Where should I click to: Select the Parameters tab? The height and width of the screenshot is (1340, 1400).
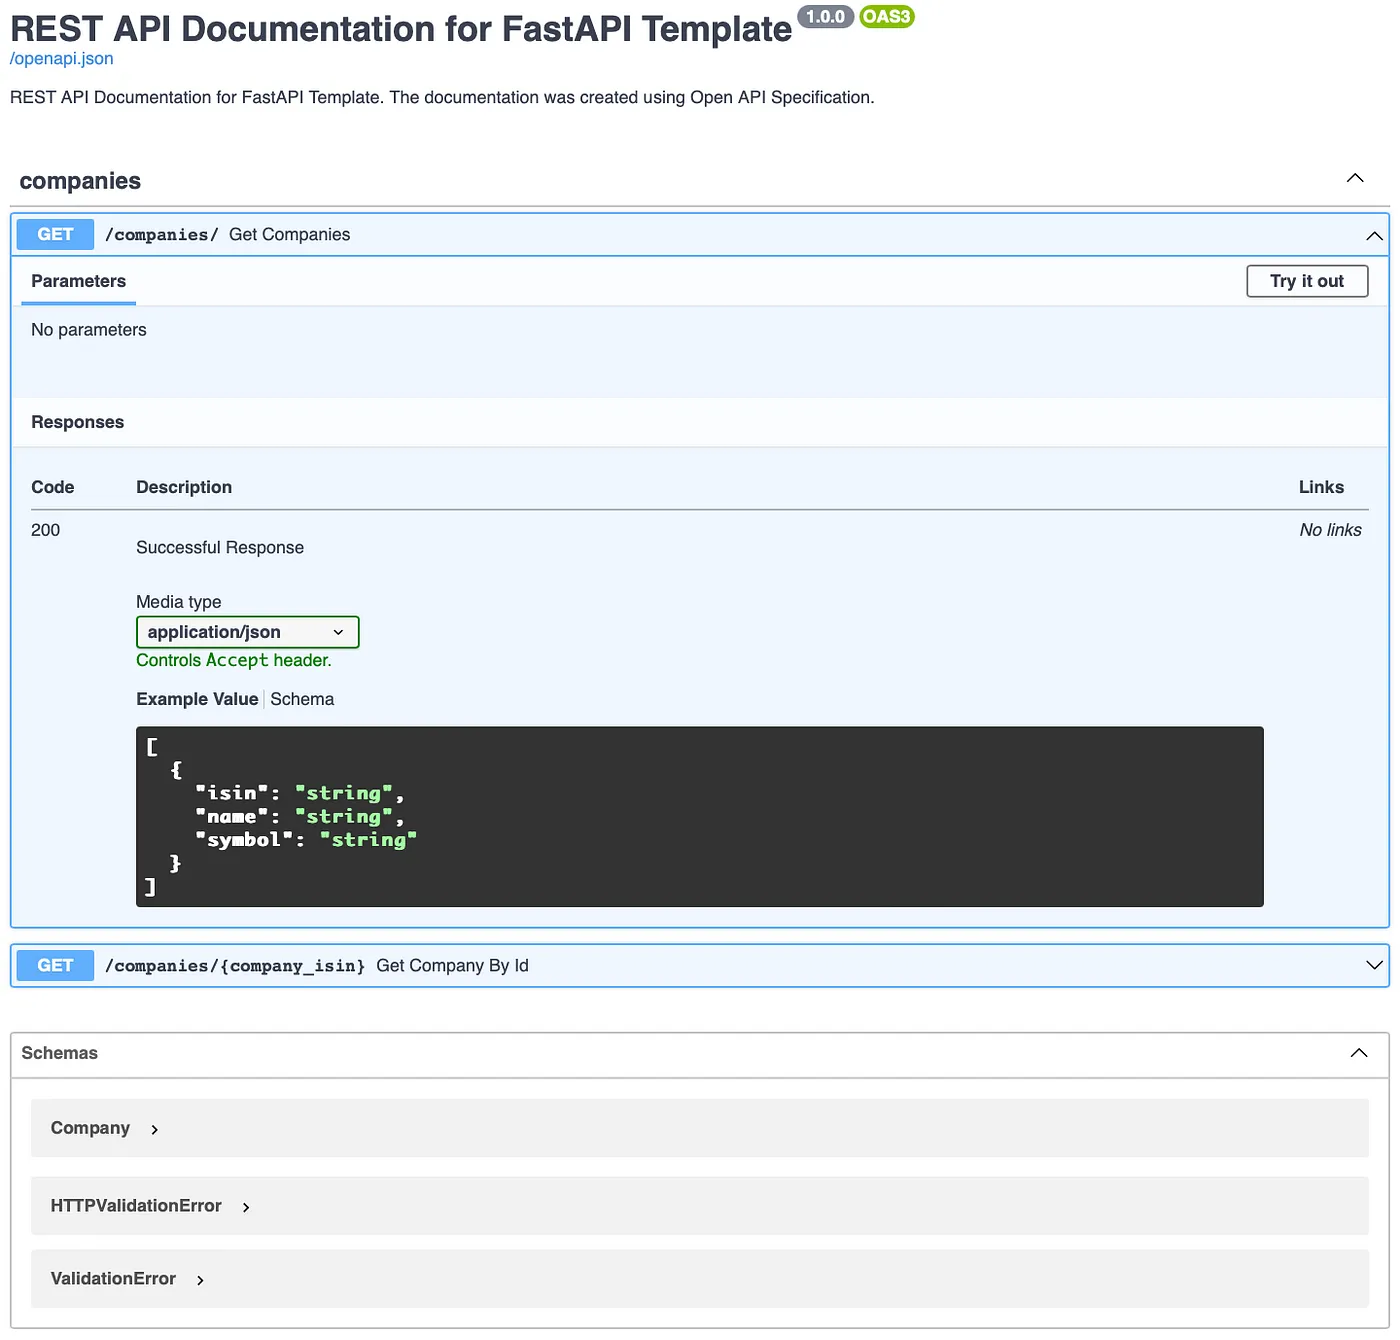coord(78,282)
